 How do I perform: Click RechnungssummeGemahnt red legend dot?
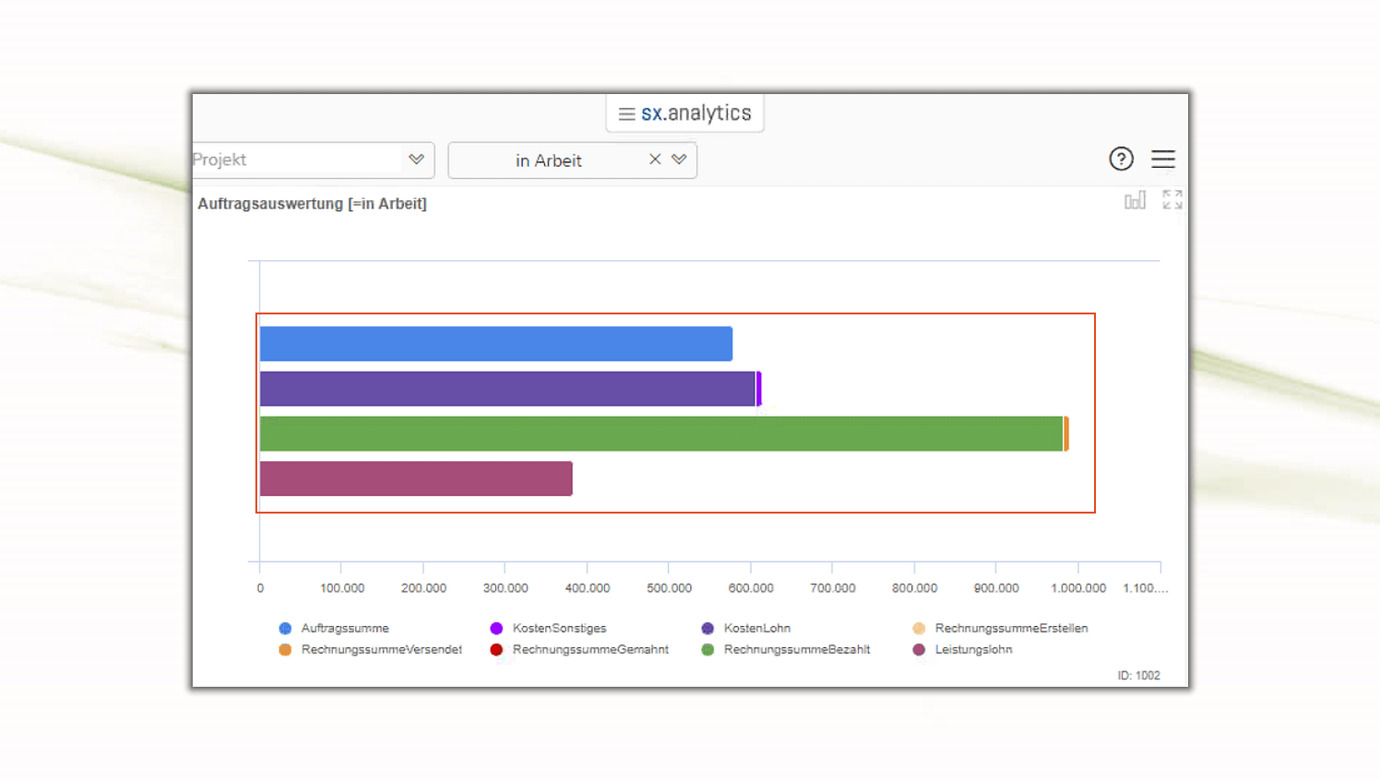(496, 649)
